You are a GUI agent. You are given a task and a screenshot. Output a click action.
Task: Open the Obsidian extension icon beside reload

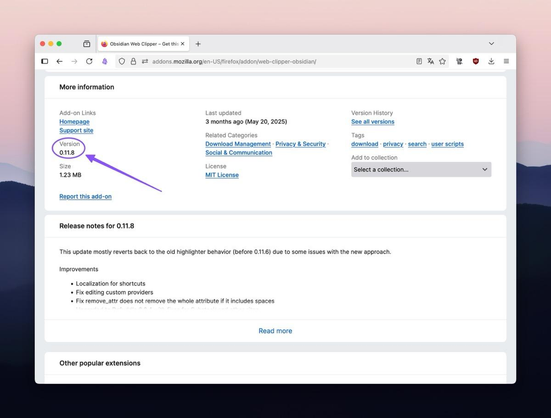[105, 61]
